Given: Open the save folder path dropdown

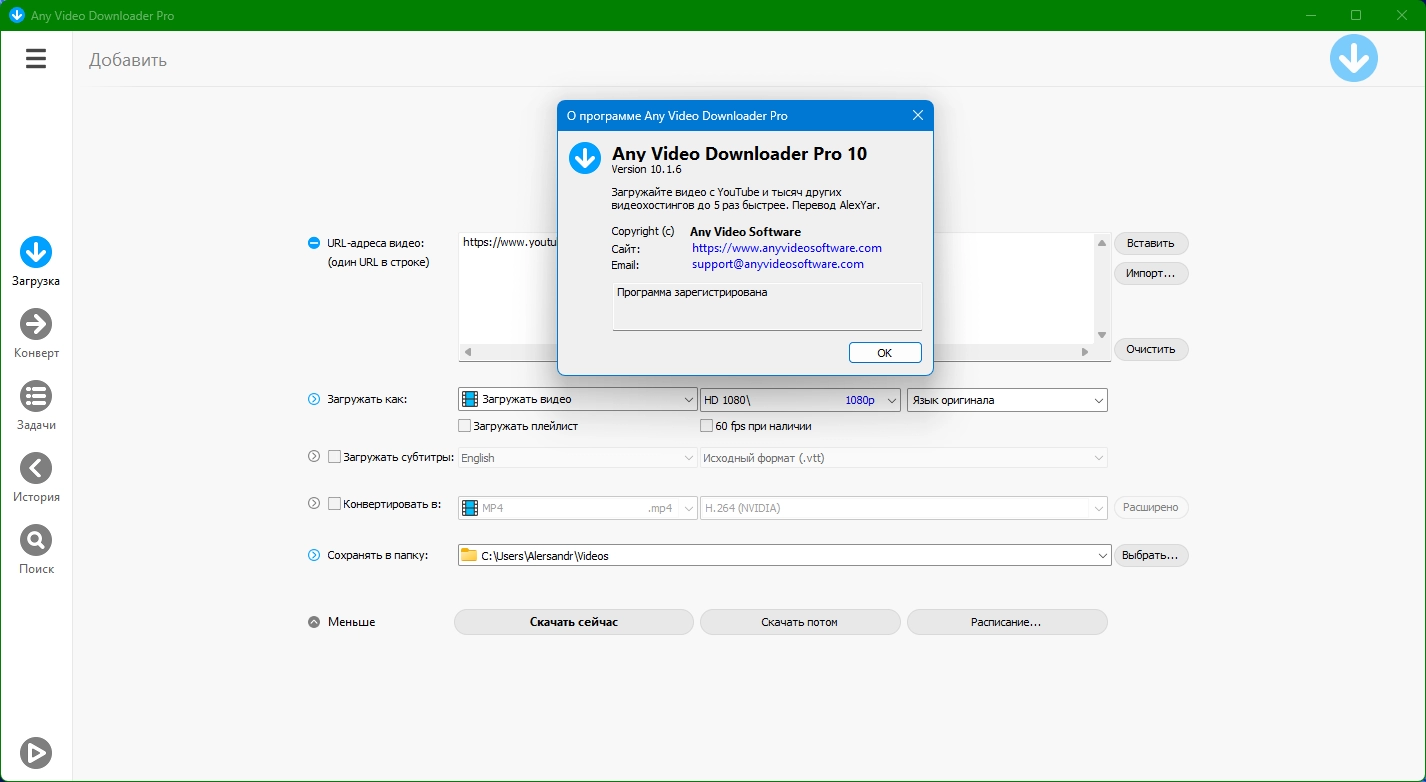Looking at the screenshot, I should [x=785, y=555].
